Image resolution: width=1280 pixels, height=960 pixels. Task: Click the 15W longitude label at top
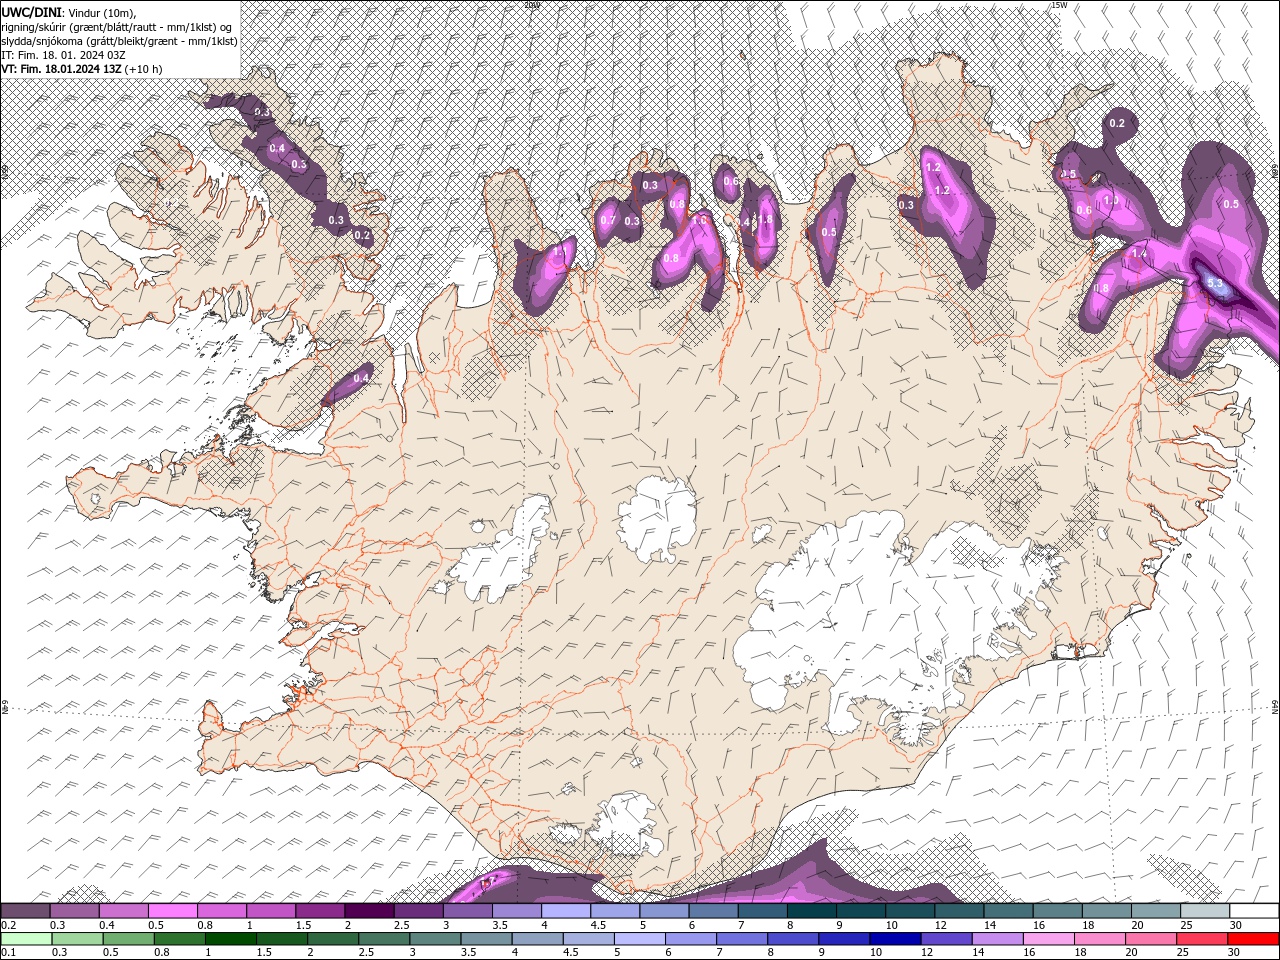tap(1060, 5)
